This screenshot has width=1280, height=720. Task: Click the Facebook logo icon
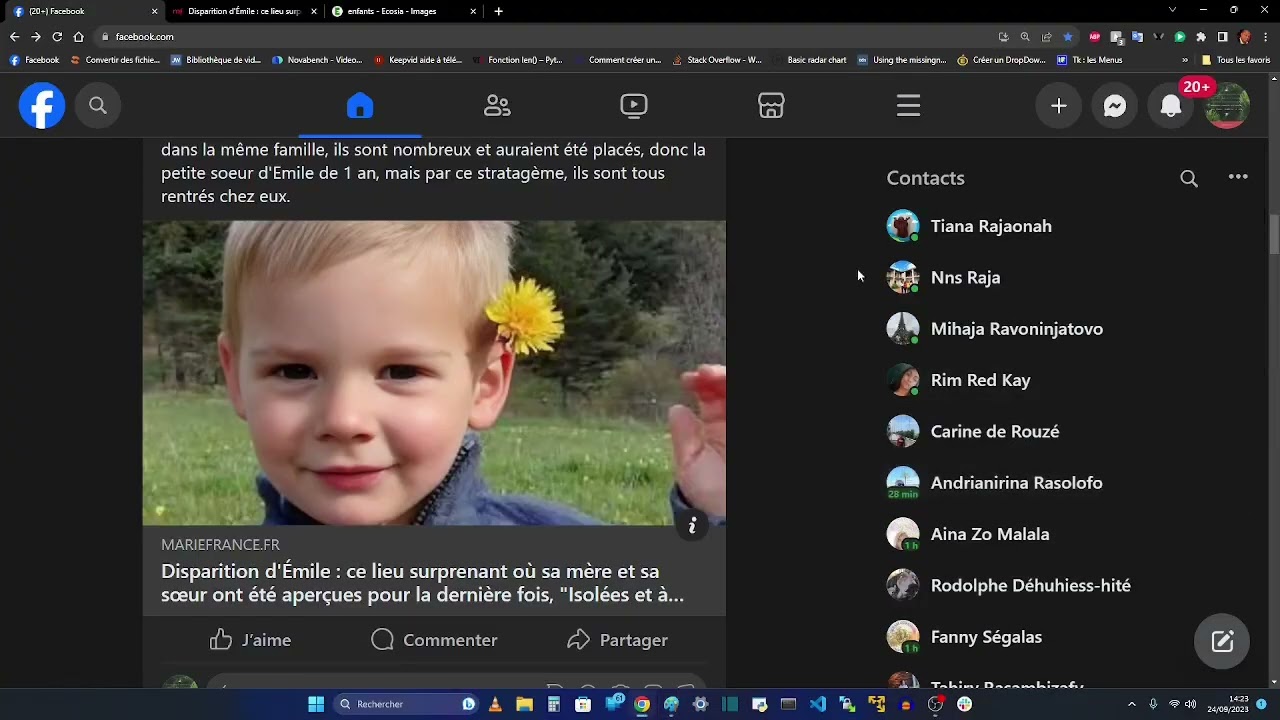point(42,106)
